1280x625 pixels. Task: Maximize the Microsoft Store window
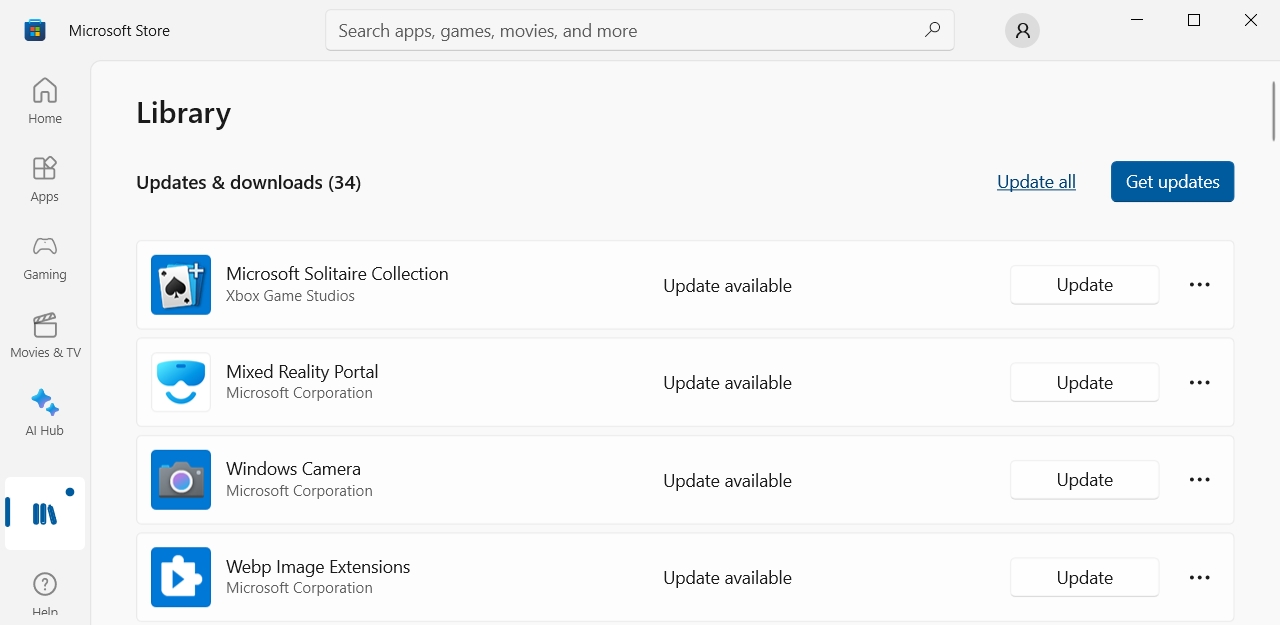coord(1193,20)
